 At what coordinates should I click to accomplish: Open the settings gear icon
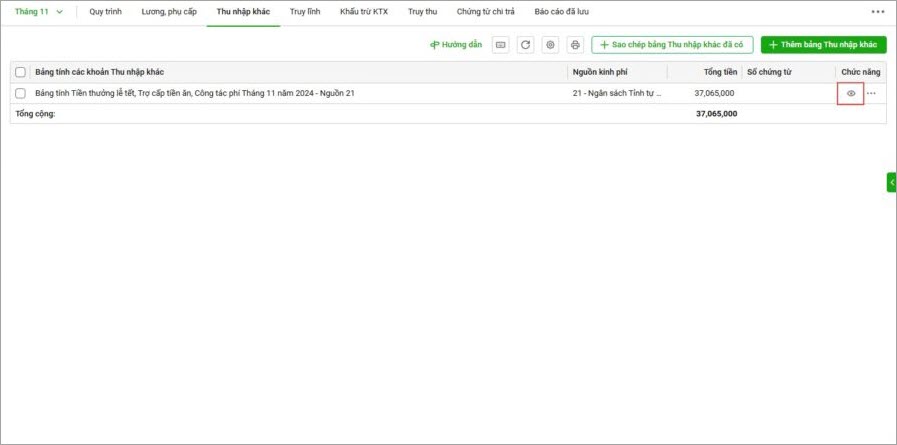(x=550, y=45)
